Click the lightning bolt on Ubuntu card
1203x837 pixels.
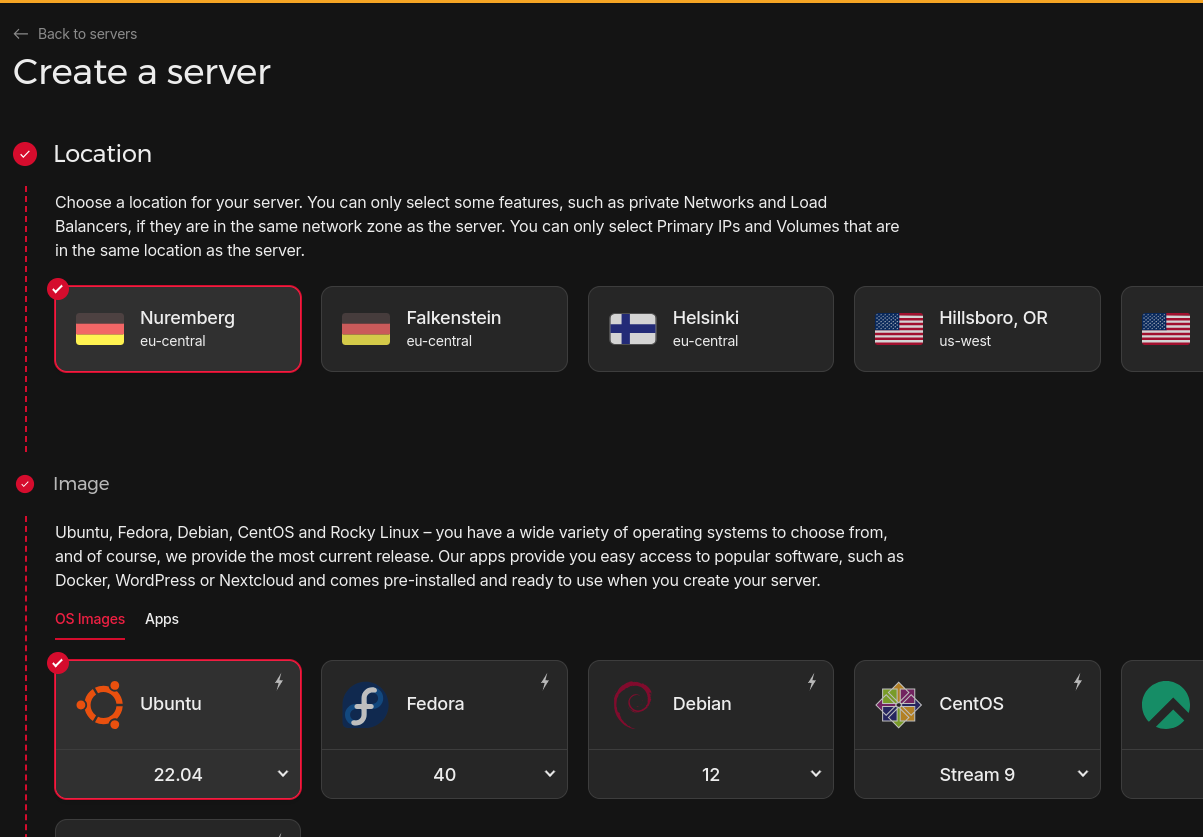point(279,681)
